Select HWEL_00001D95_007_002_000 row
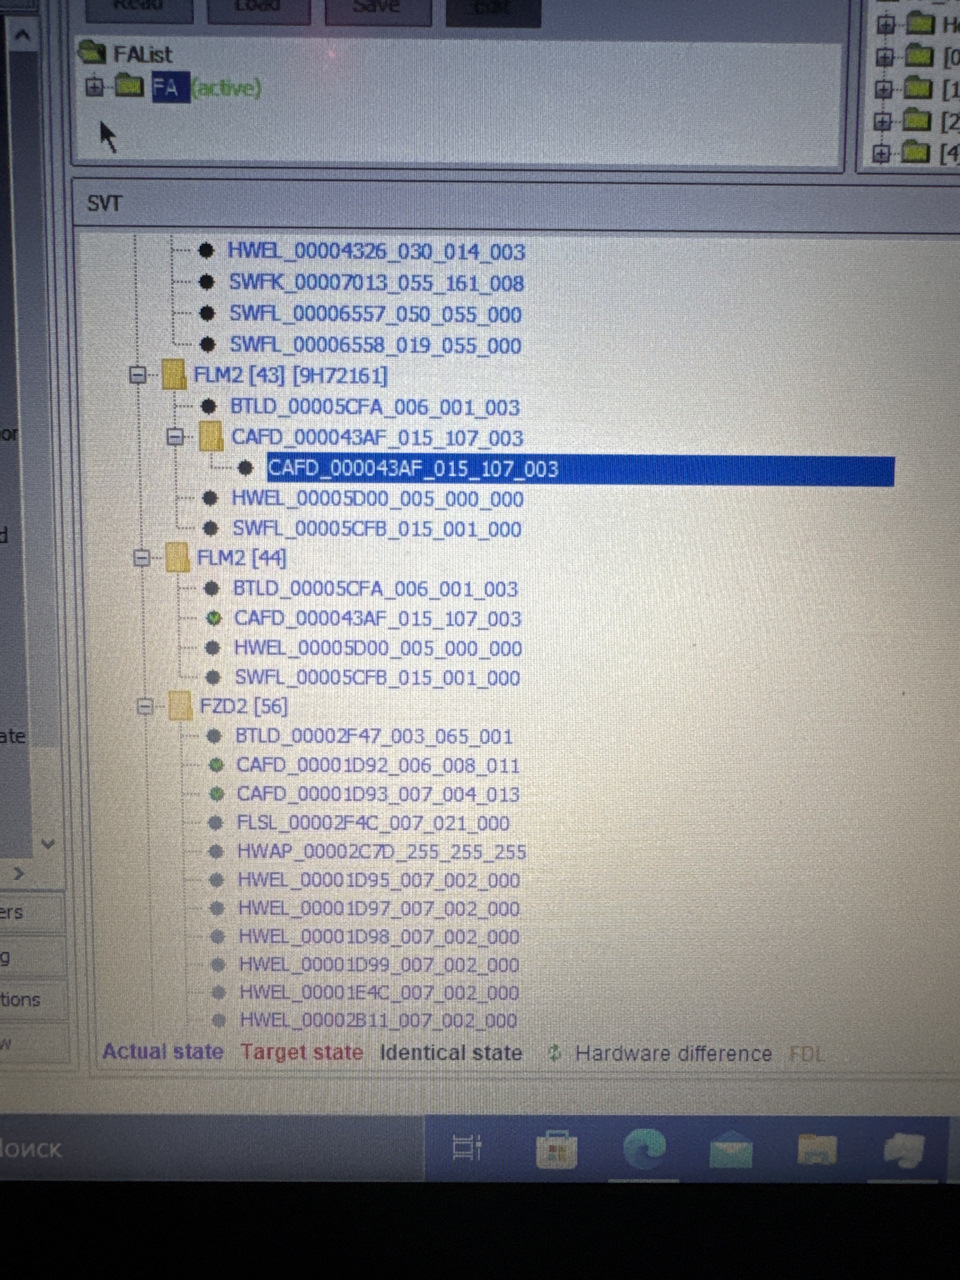 pos(378,880)
